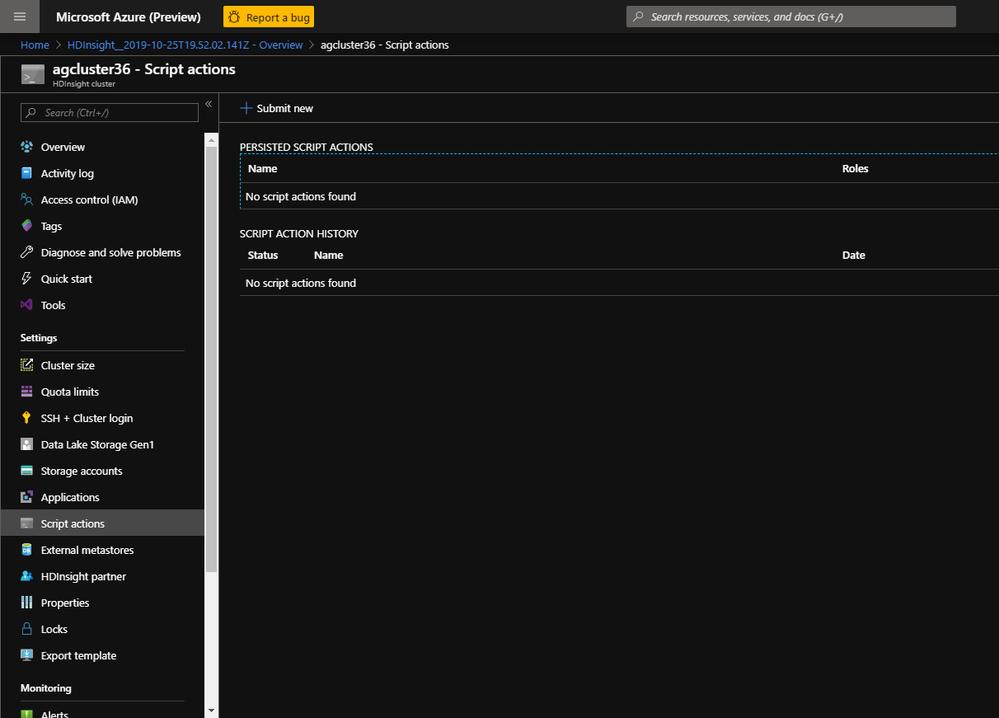
Task: Click the SSH + Cluster login key icon
Action: (27, 418)
